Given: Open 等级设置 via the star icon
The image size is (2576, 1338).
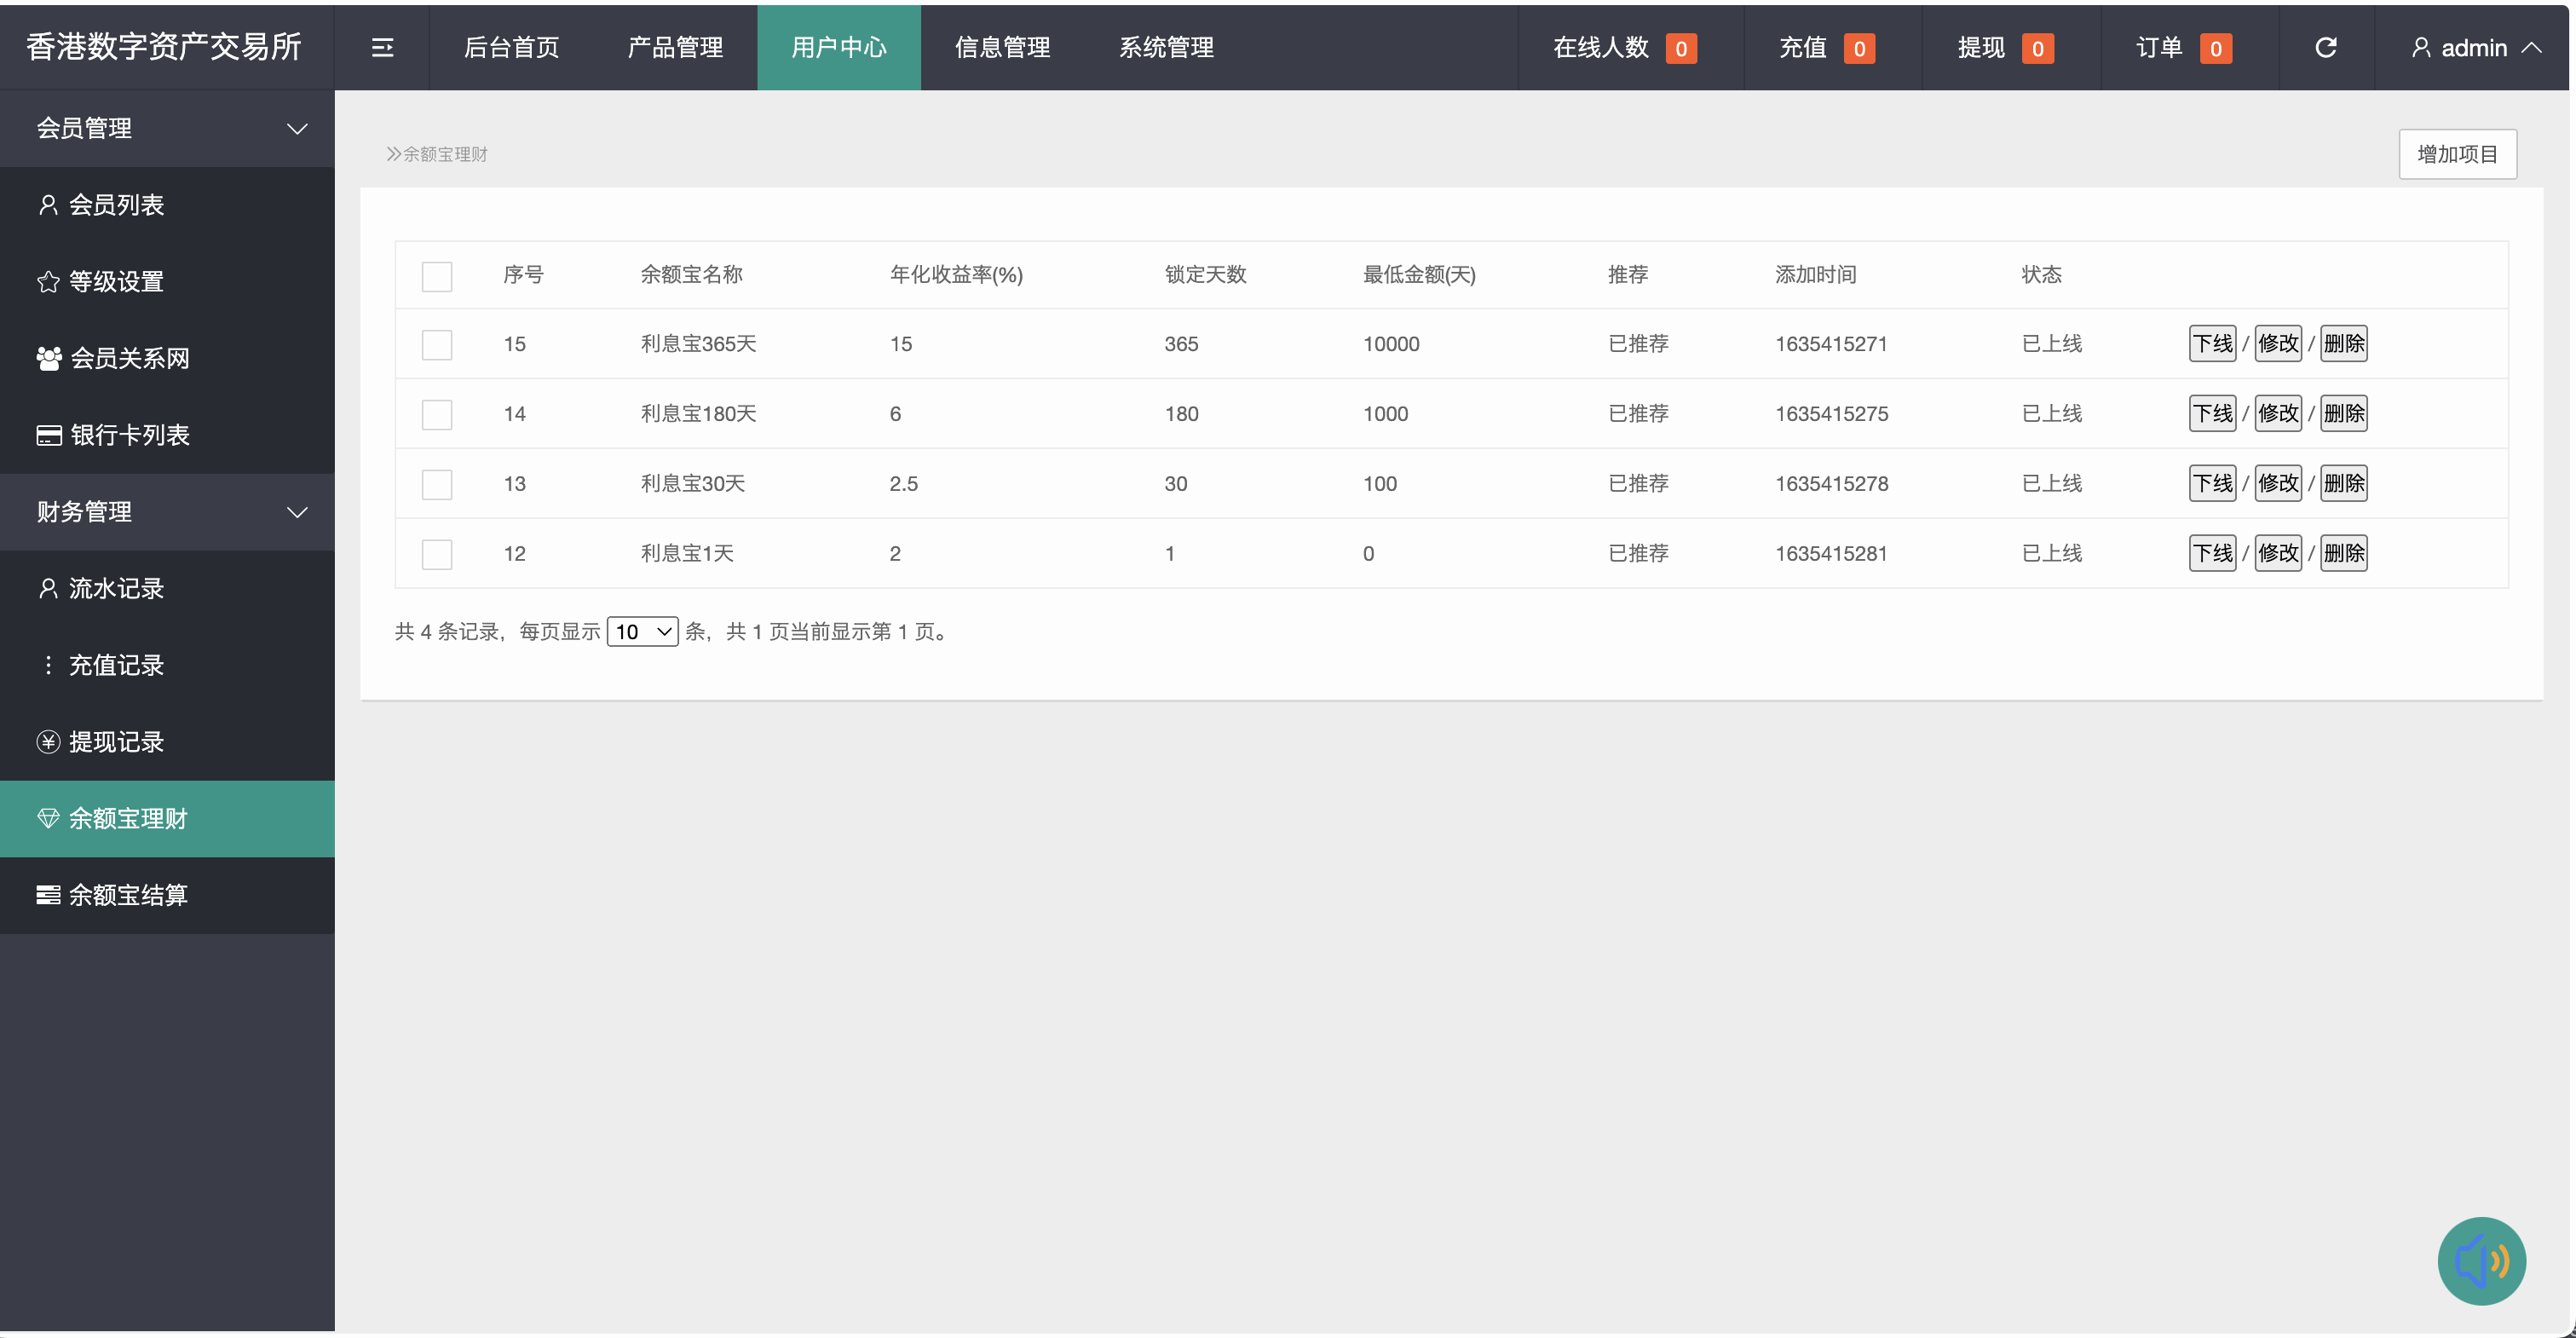Looking at the screenshot, I should point(47,281).
